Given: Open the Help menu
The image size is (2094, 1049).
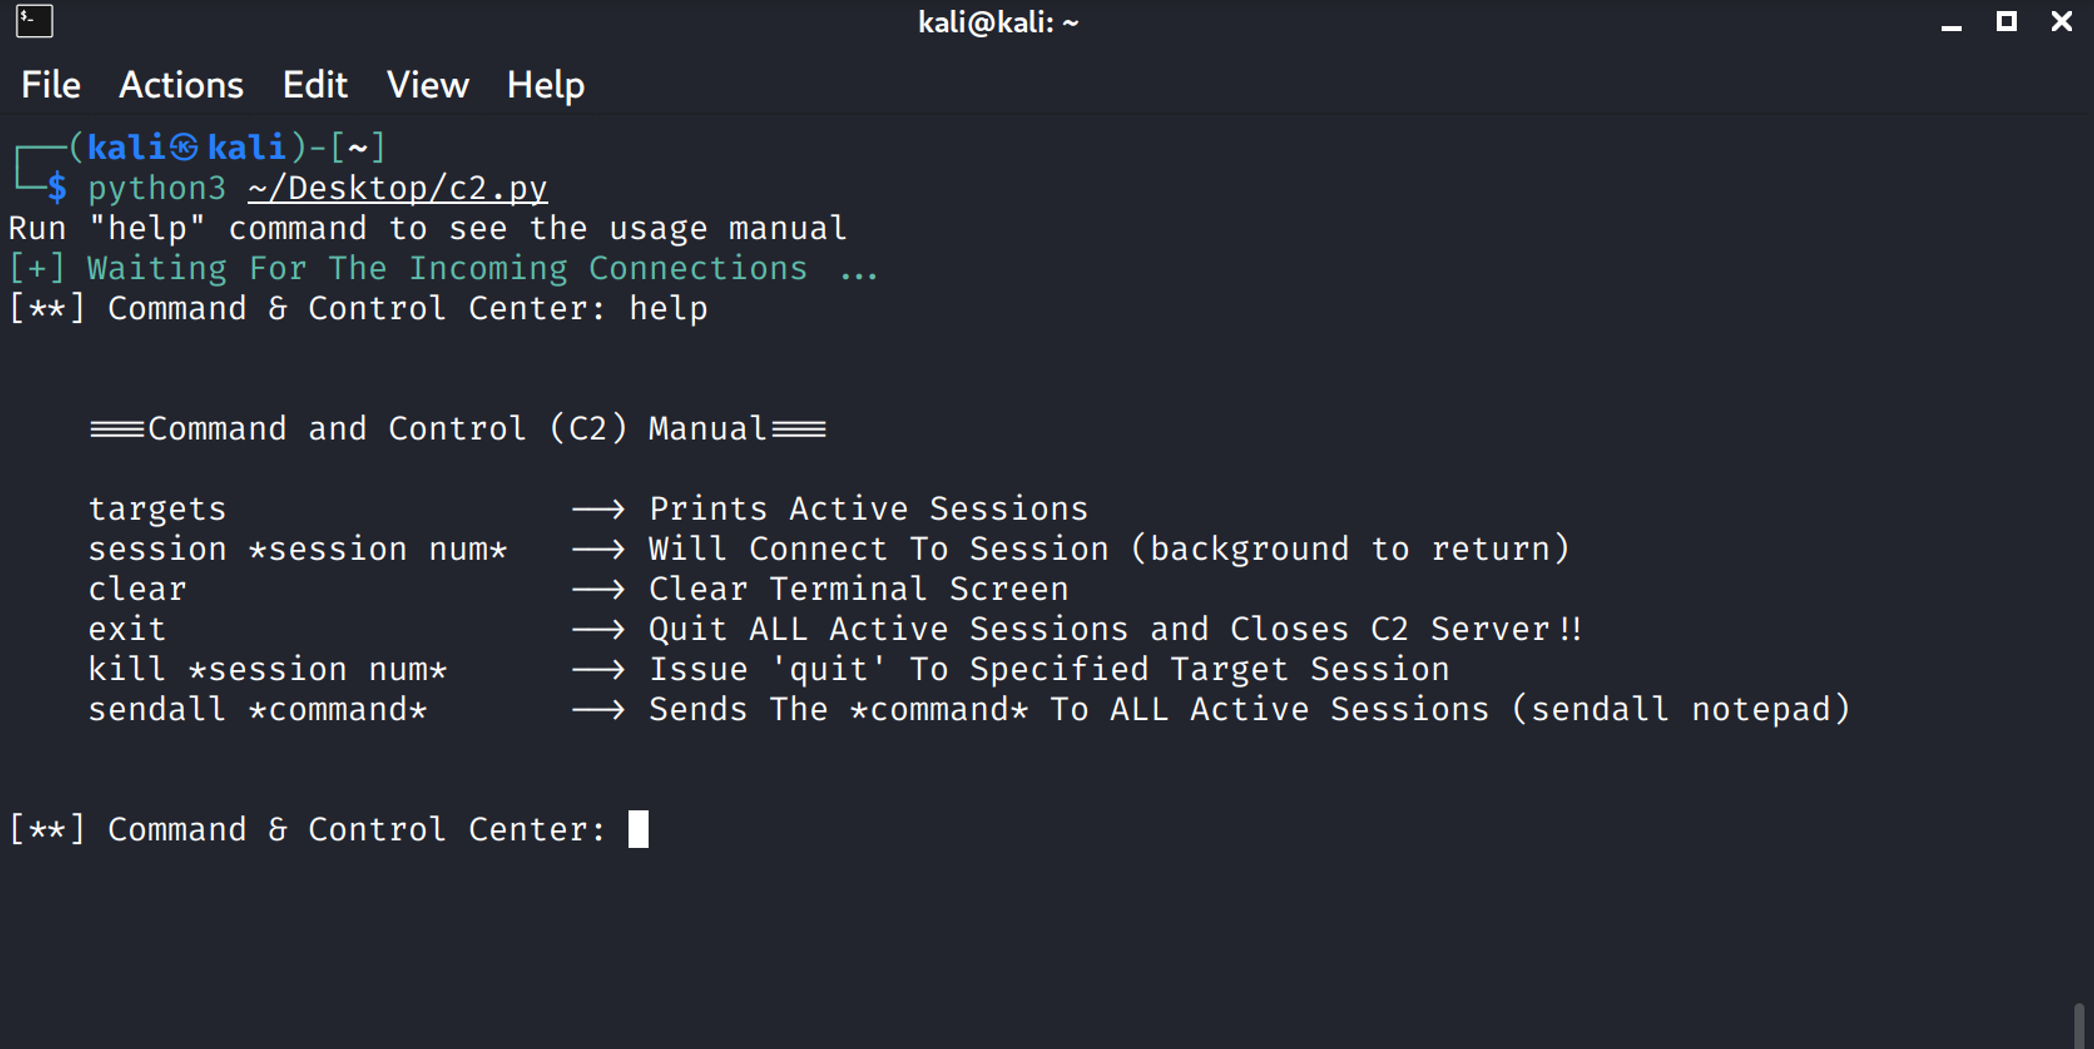Looking at the screenshot, I should [545, 85].
